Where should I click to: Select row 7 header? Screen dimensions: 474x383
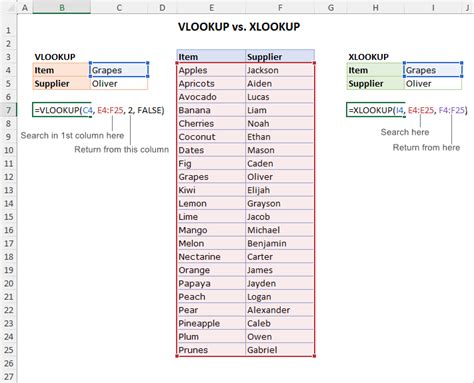tap(8, 110)
